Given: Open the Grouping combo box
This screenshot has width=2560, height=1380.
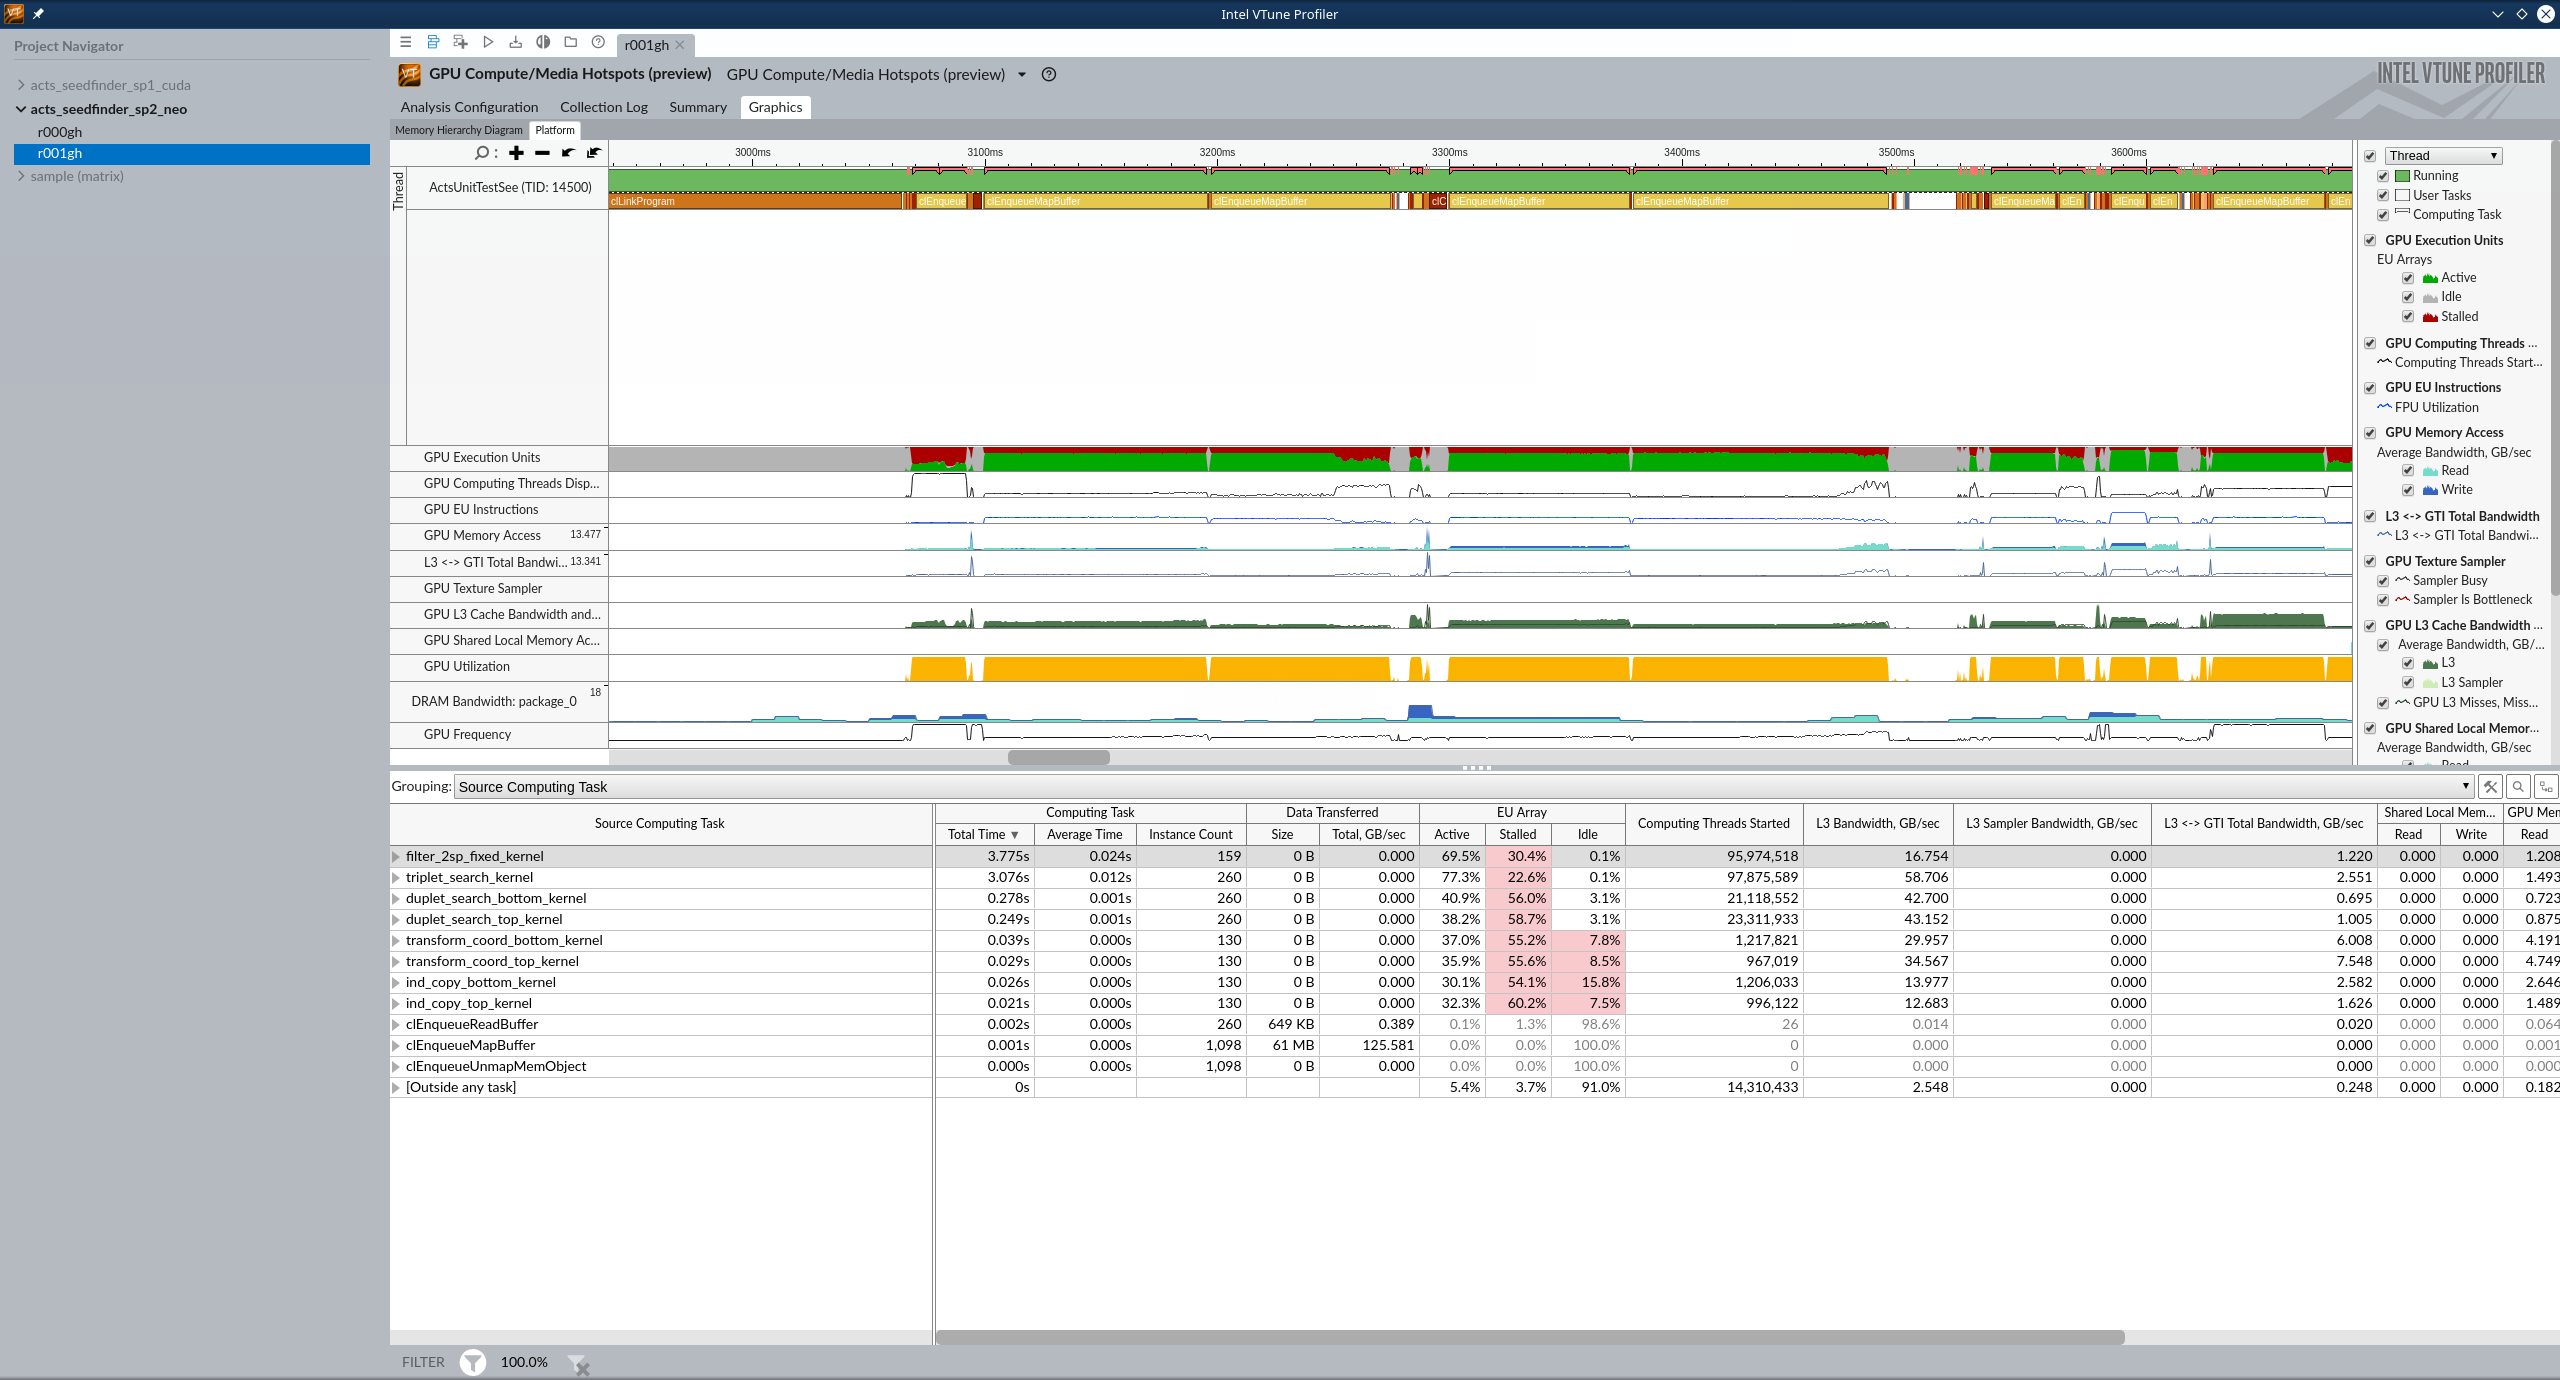Looking at the screenshot, I should (1464, 787).
